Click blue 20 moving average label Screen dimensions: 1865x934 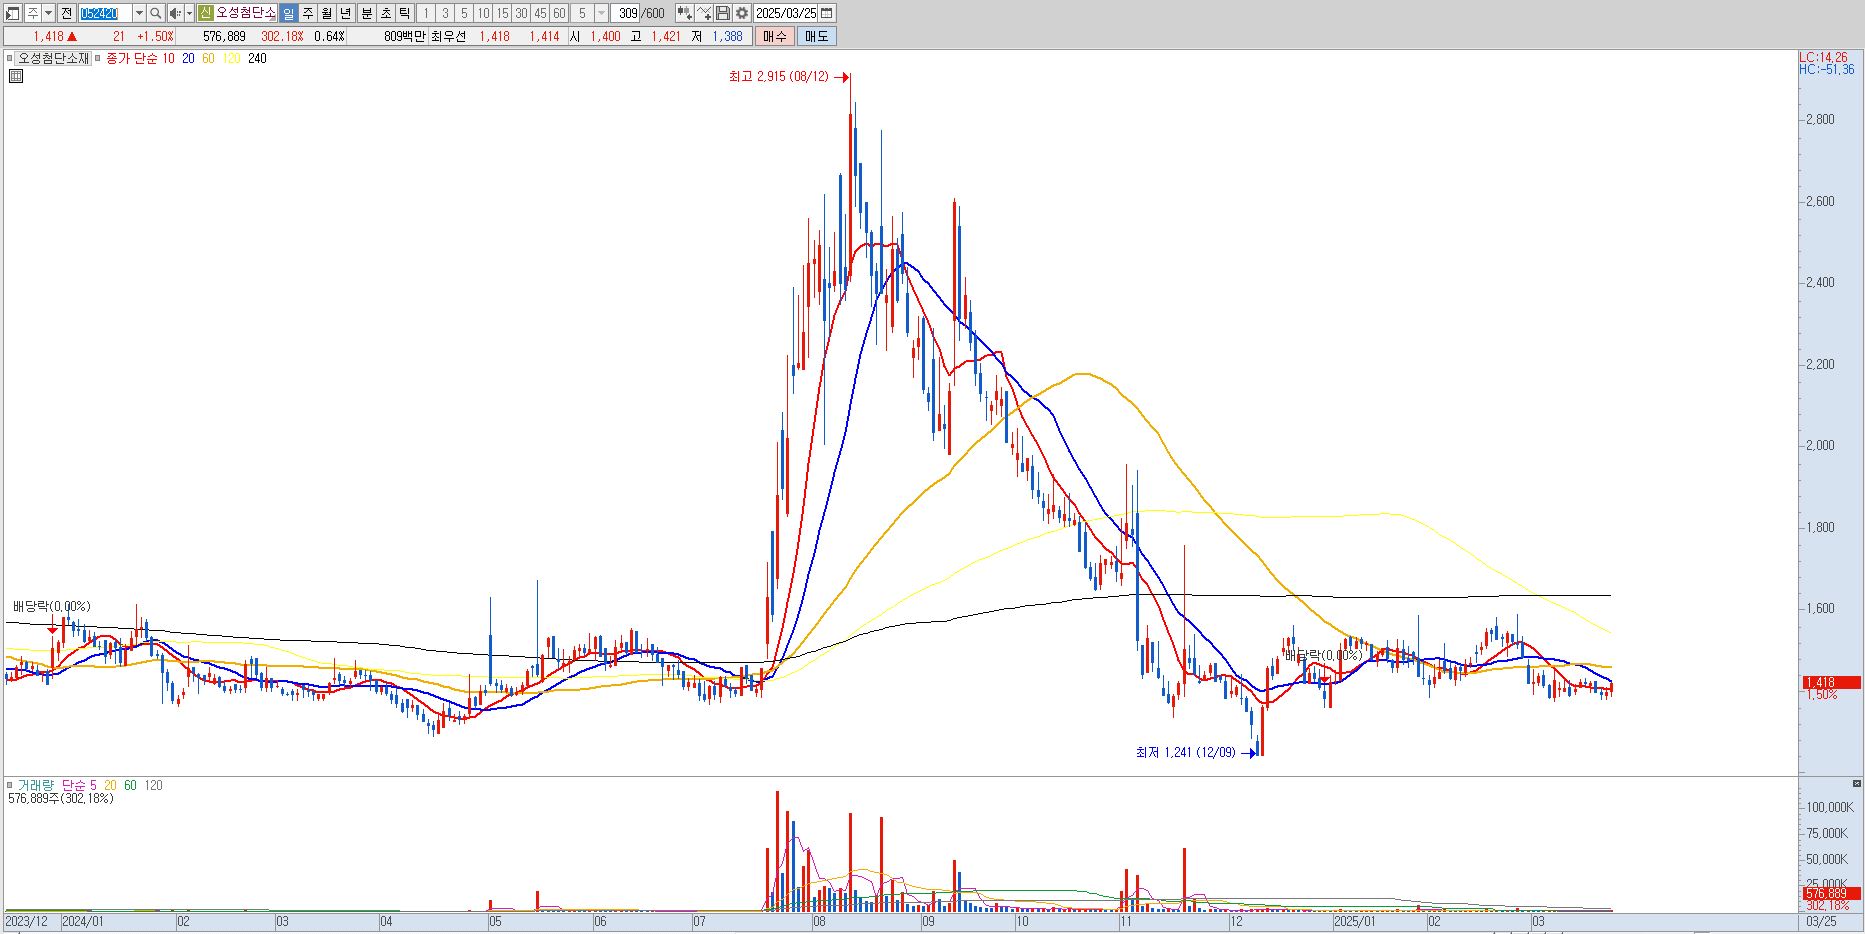pyautogui.click(x=188, y=58)
